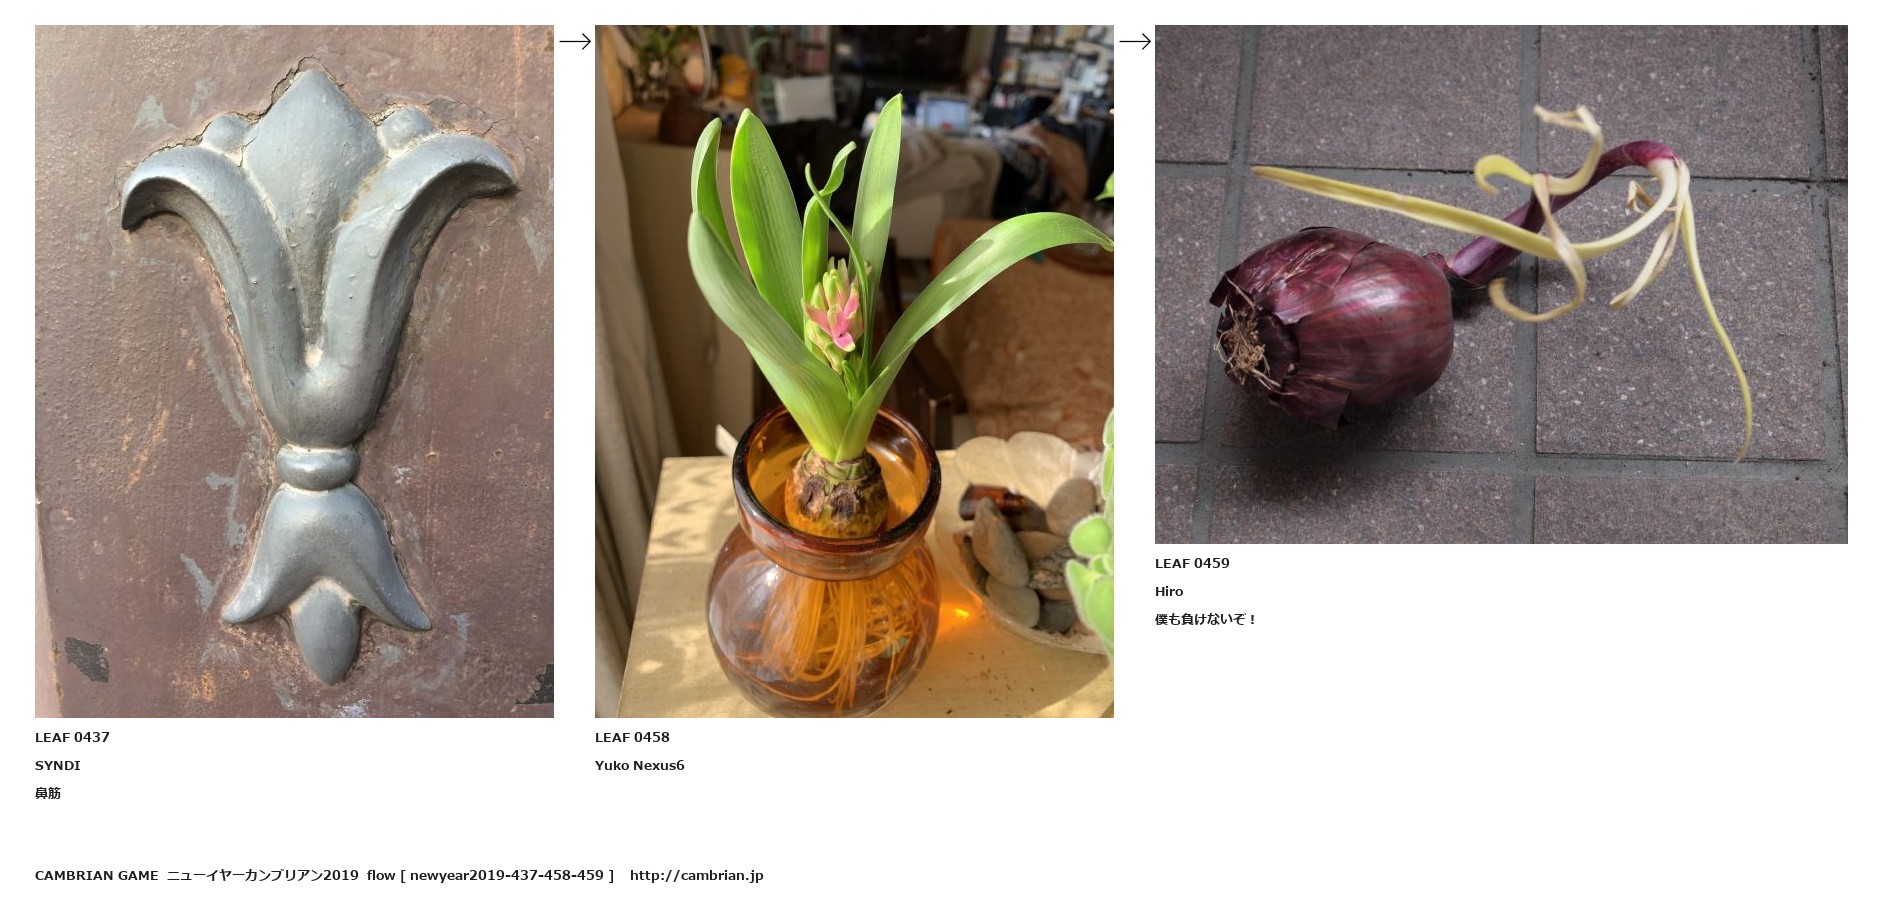The image size is (1883, 900).
Task: Click the caption 僕も負けないぞ！
Action: click(x=1206, y=619)
